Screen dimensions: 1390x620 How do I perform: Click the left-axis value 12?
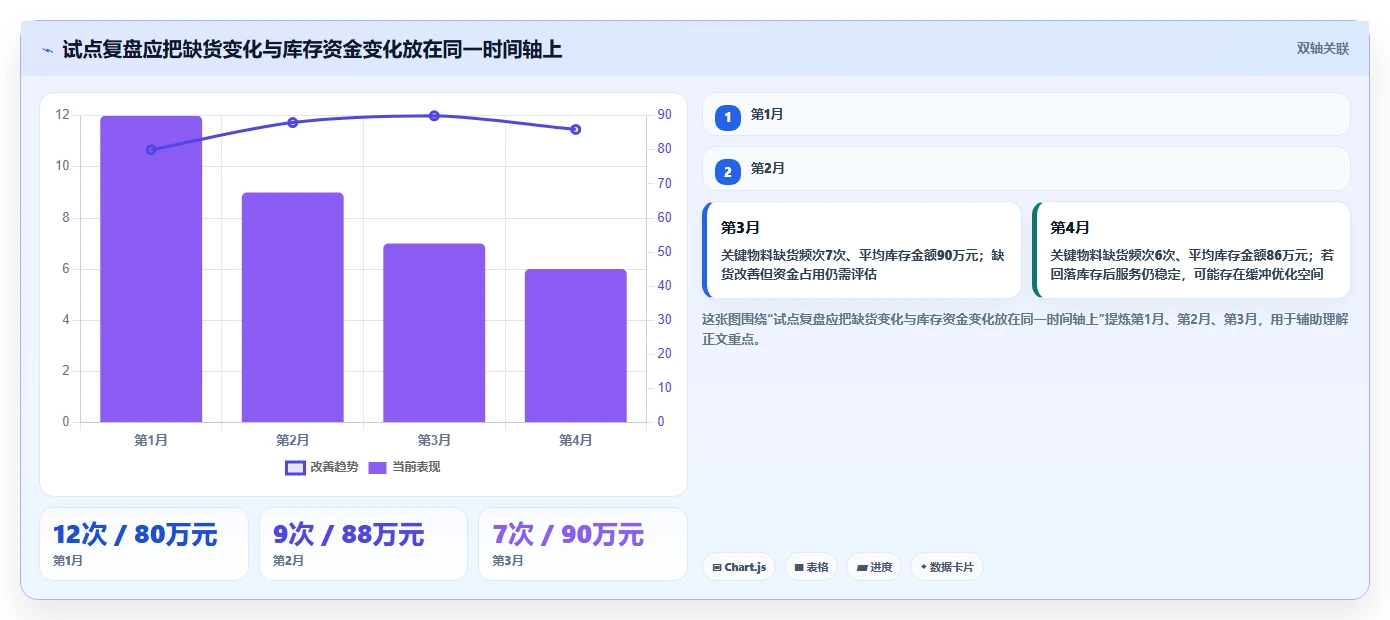pyautogui.click(x=63, y=115)
